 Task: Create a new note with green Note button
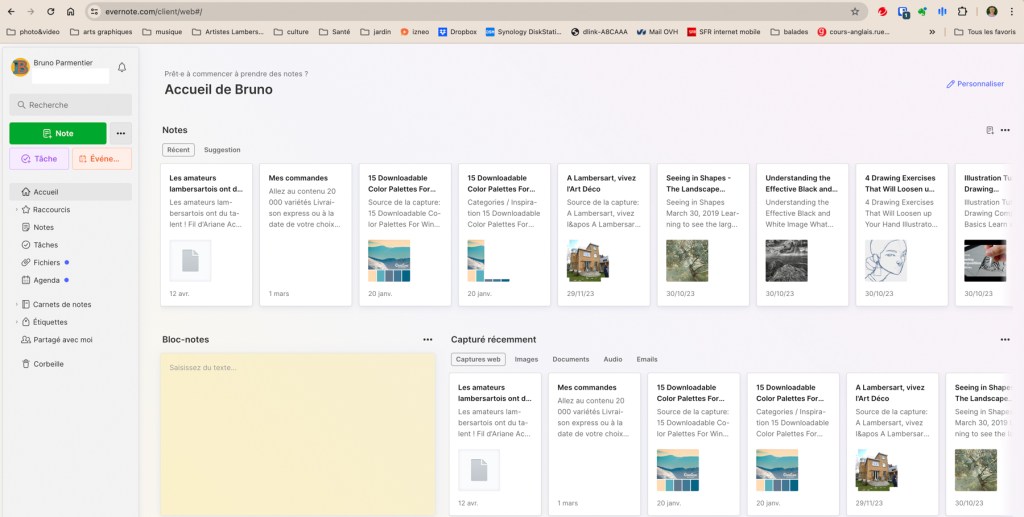tap(58, 133)
